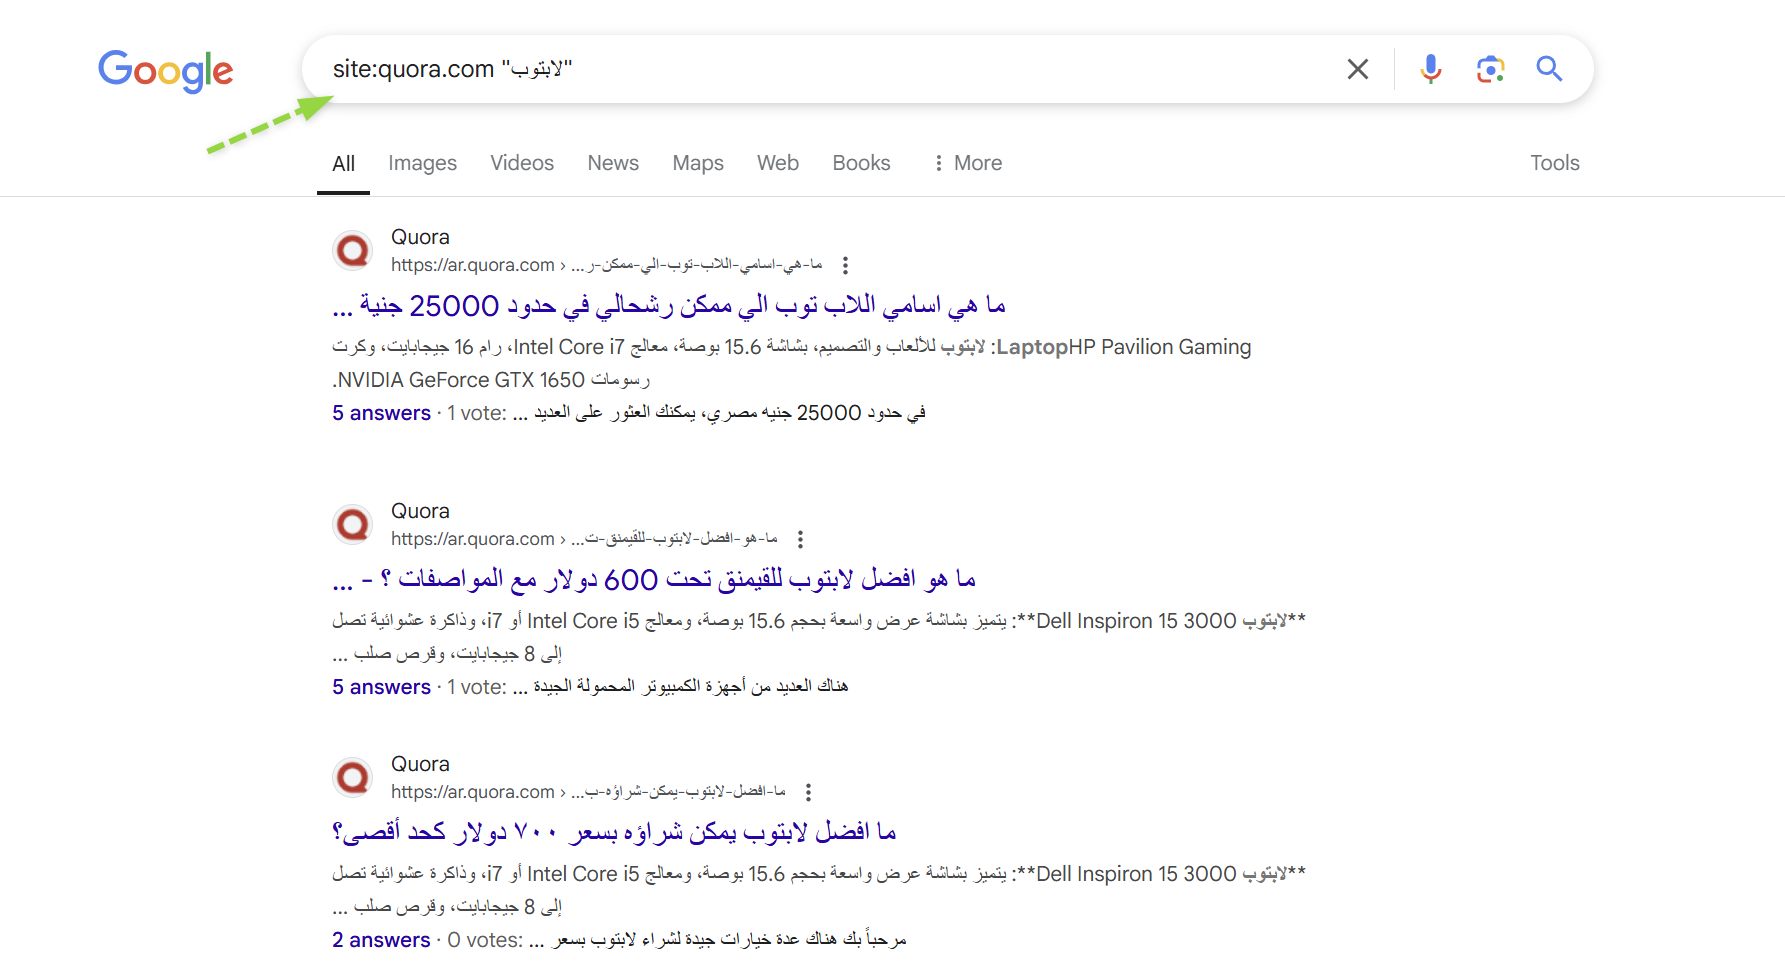Open Google Lens image search
Screen dimensions: 1785x978
pos(1490,69)
